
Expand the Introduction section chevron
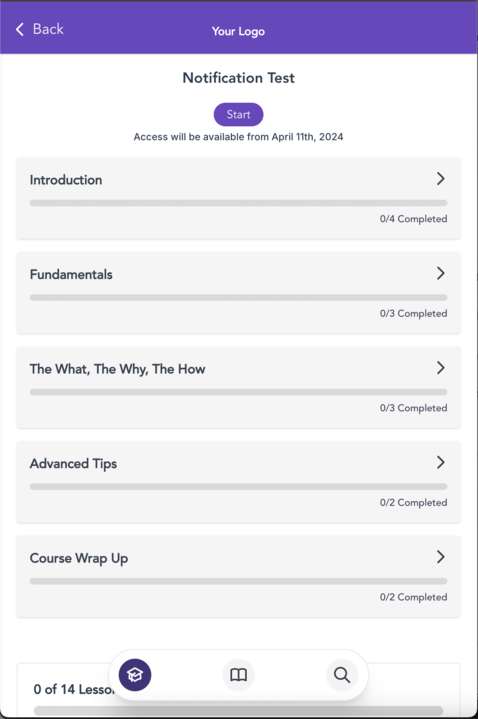pos(440,178)
